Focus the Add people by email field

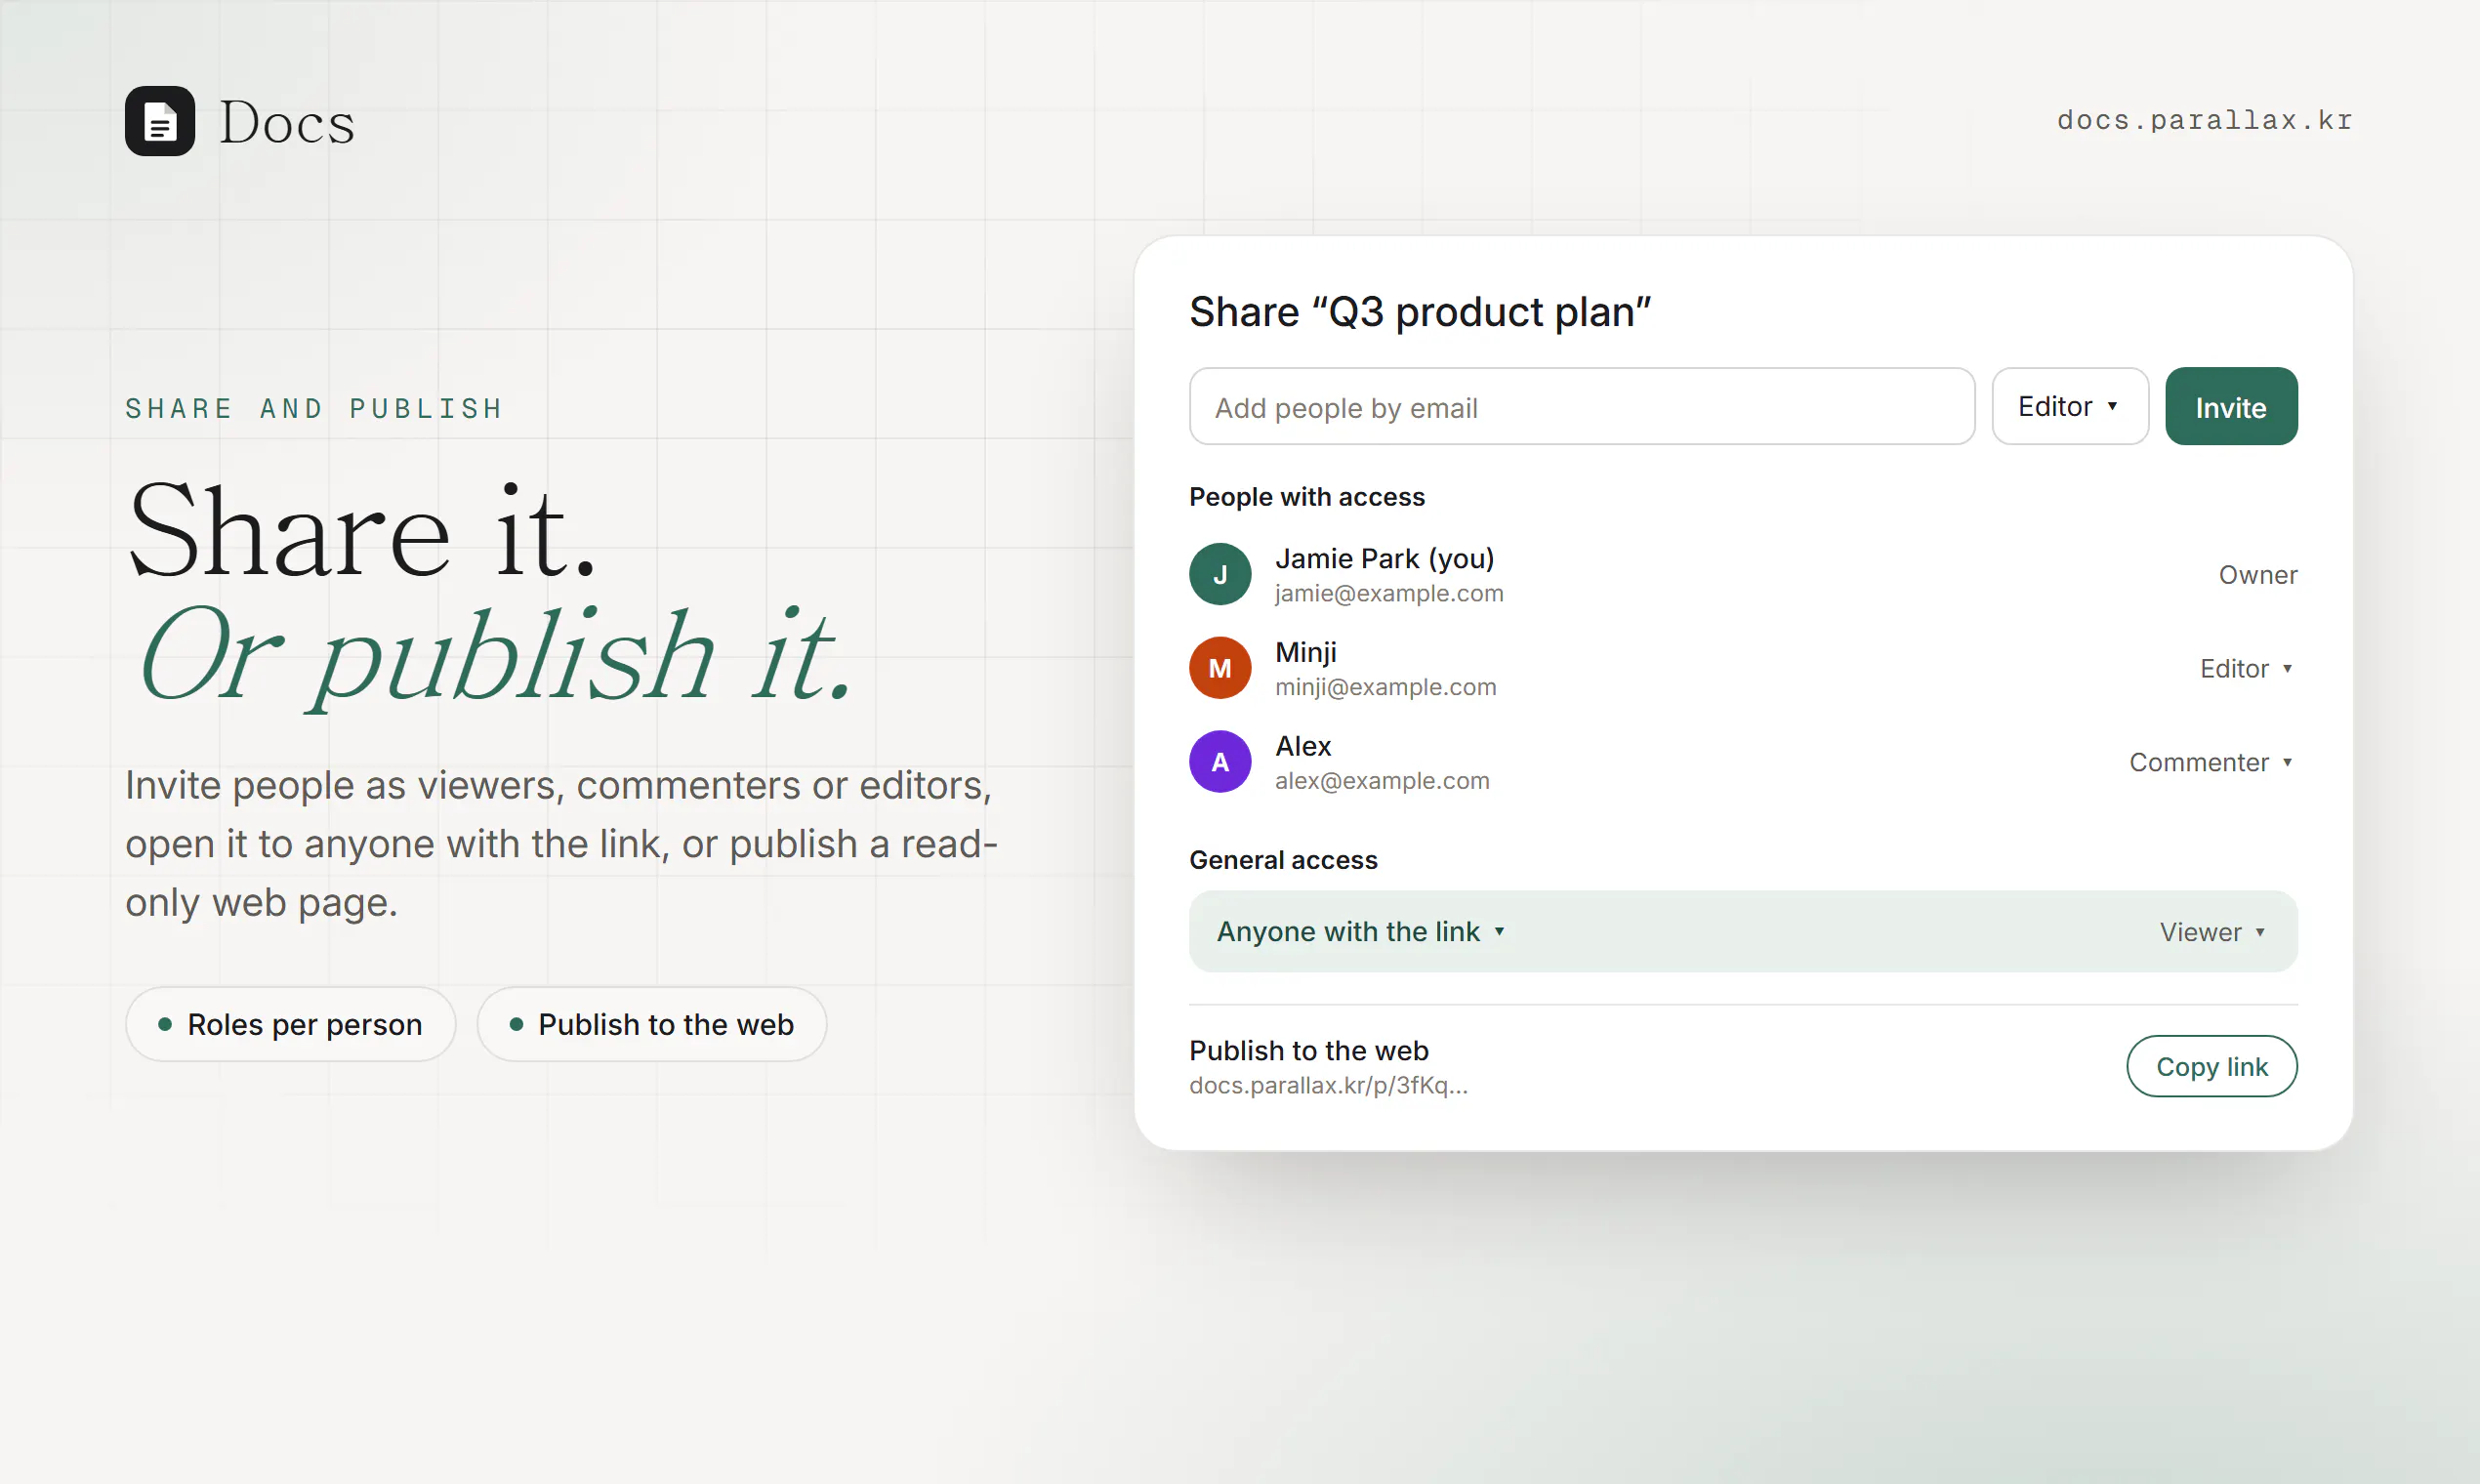[x=1582, y=406]
